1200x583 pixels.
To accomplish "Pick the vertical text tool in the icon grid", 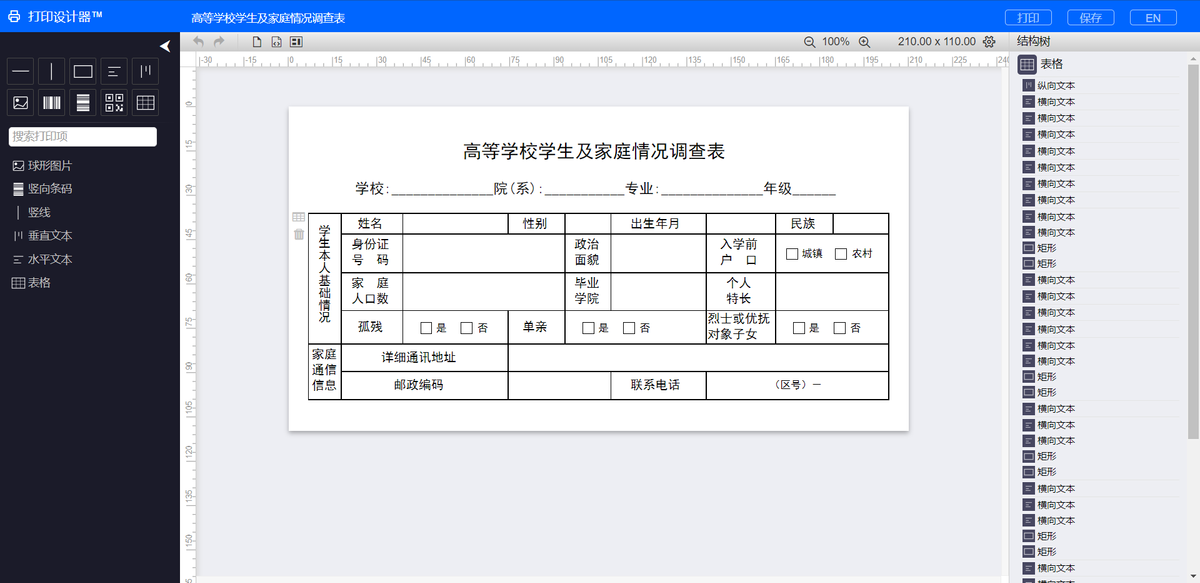I will click(x=145, y=71).
